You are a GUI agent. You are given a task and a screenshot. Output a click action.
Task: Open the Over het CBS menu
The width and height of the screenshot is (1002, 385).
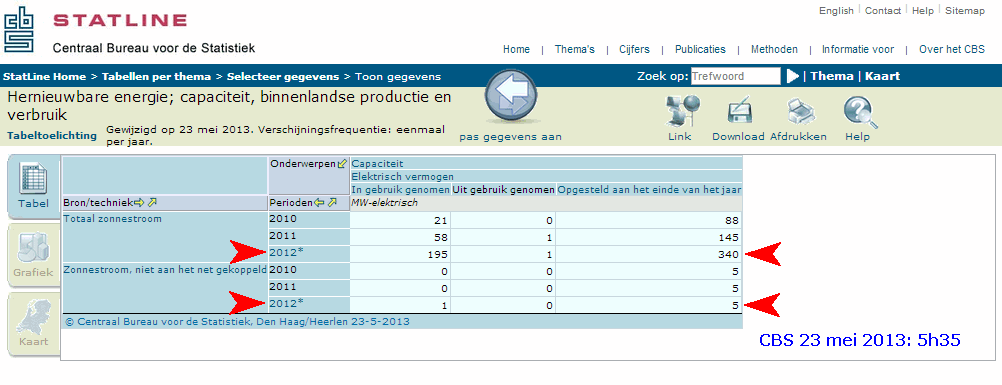[952, 49]
